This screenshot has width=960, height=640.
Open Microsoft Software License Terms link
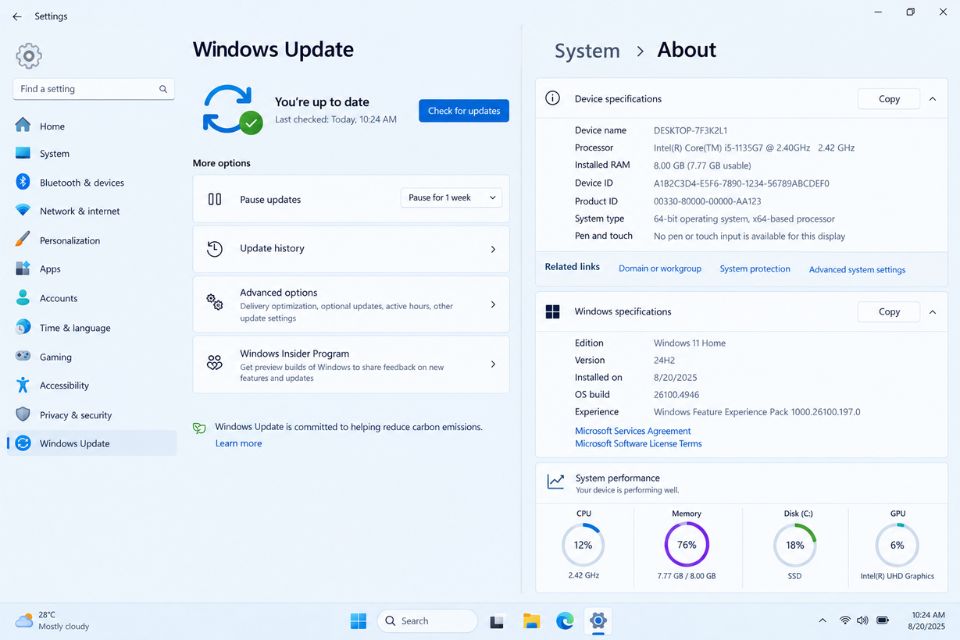coord(638,443)
